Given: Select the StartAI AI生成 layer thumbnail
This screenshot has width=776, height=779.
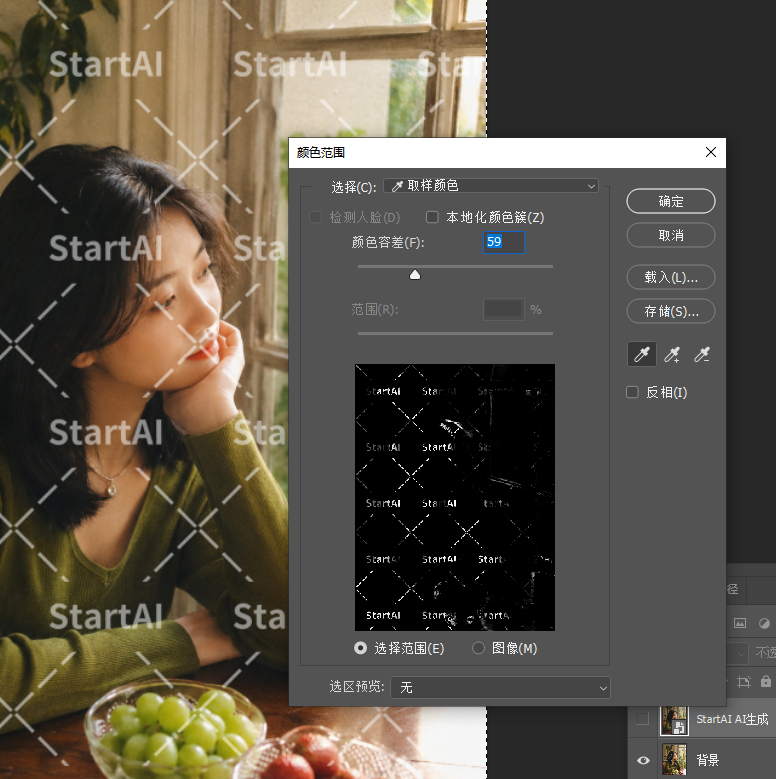Looking at the screenshot, I should (x=674, y=719).
